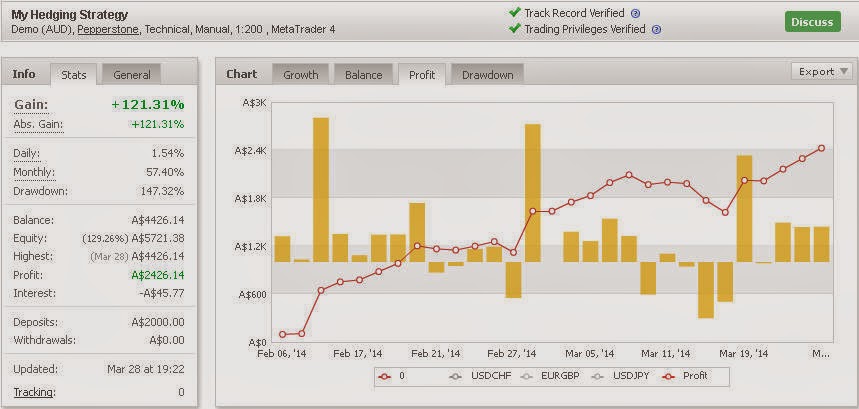Open the Export dropdown menu

[821, 72]
